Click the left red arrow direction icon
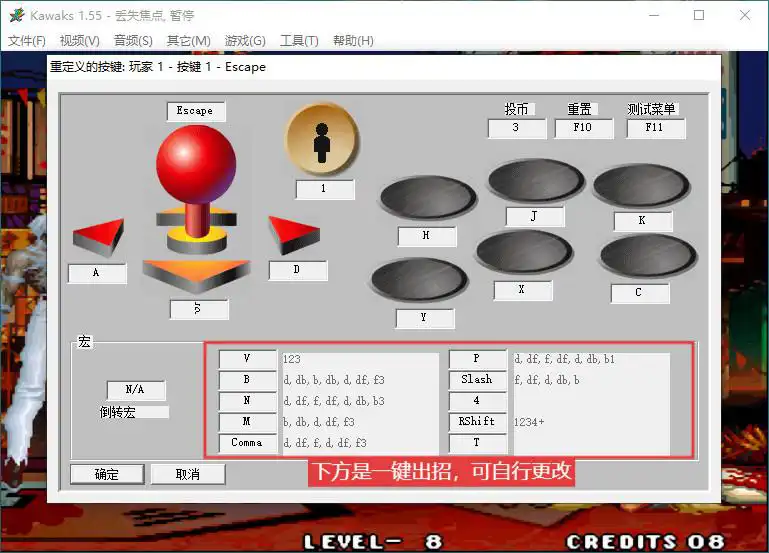The image size is (769, 553). coord(99,238)
